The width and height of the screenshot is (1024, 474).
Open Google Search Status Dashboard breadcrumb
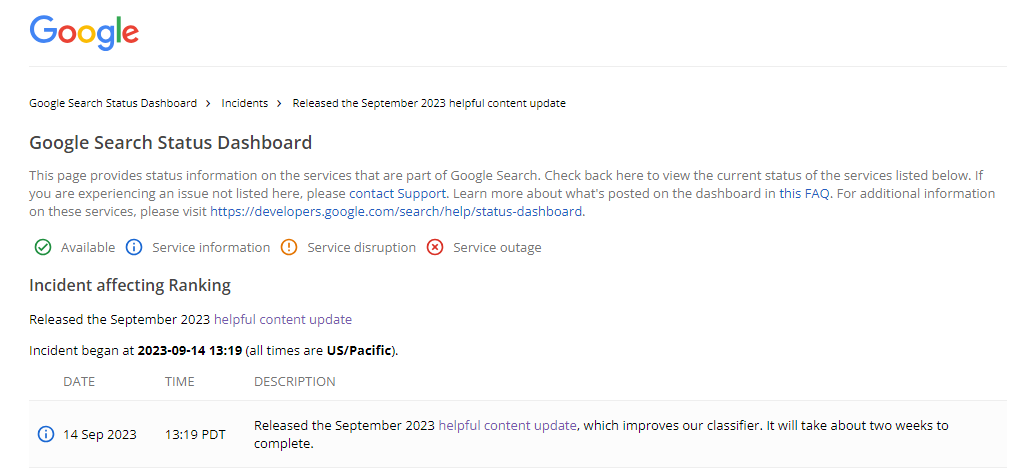pyautogui.click(x=113, y=103)
